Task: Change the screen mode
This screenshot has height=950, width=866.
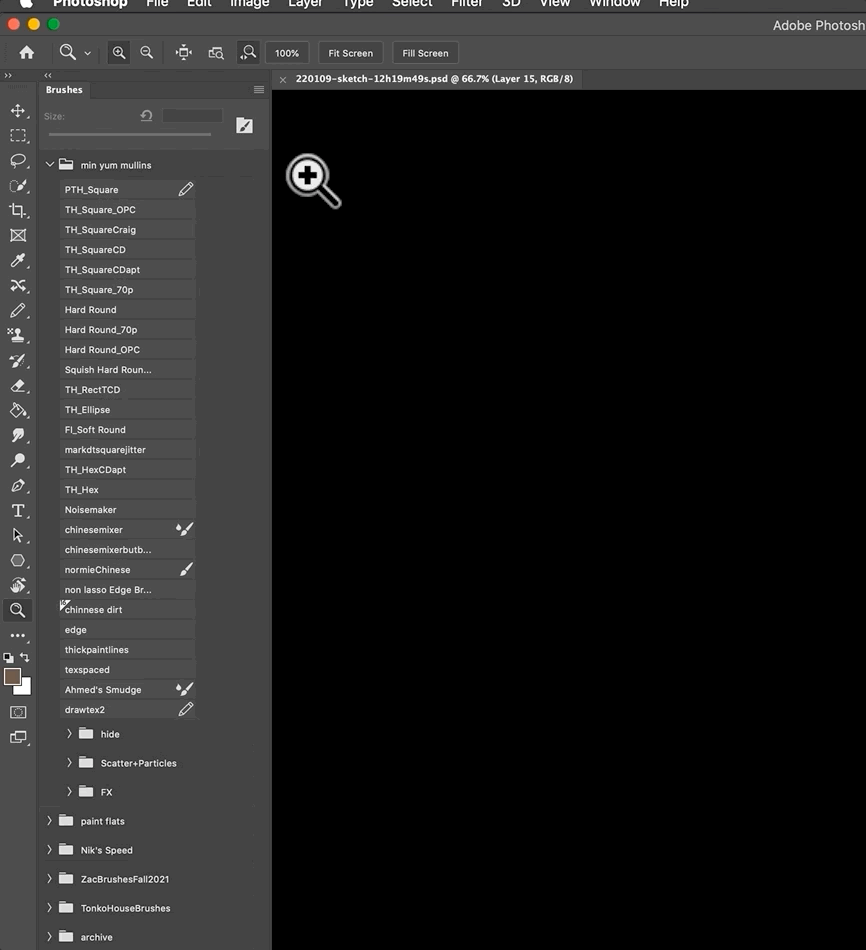Action: pos(18,737)
